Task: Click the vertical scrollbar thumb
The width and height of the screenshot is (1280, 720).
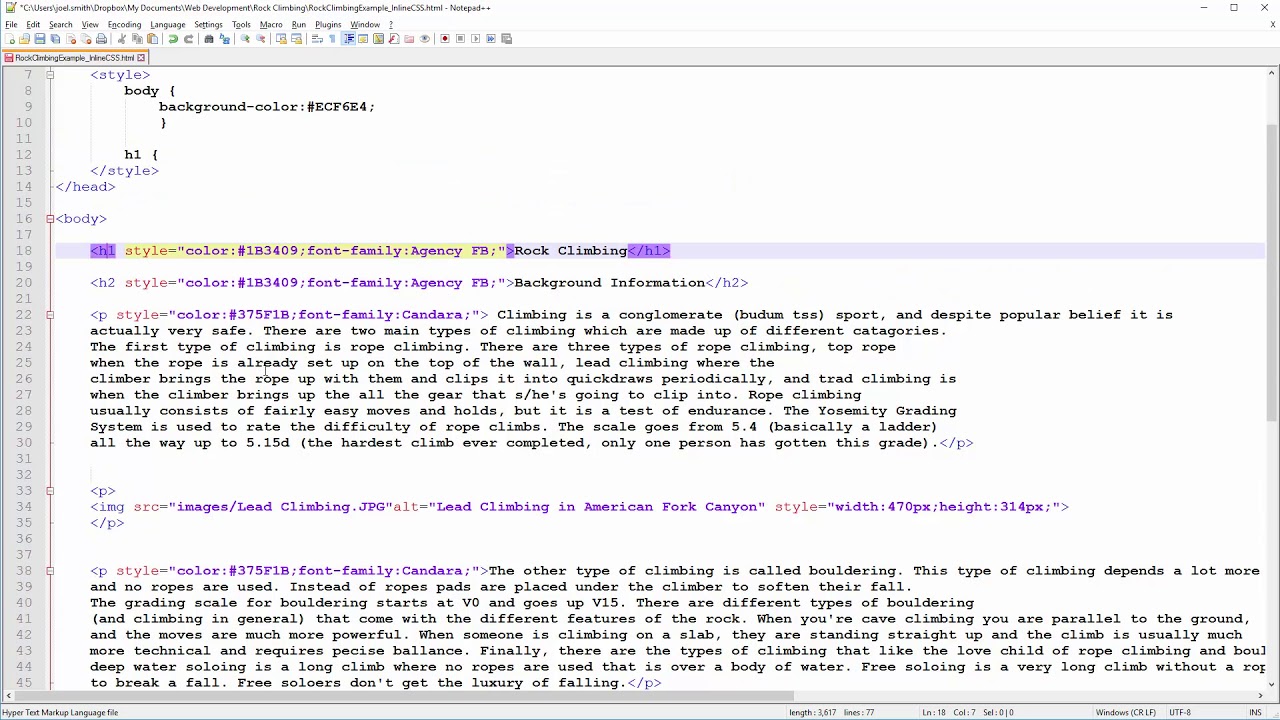Action: (1272, 272)
